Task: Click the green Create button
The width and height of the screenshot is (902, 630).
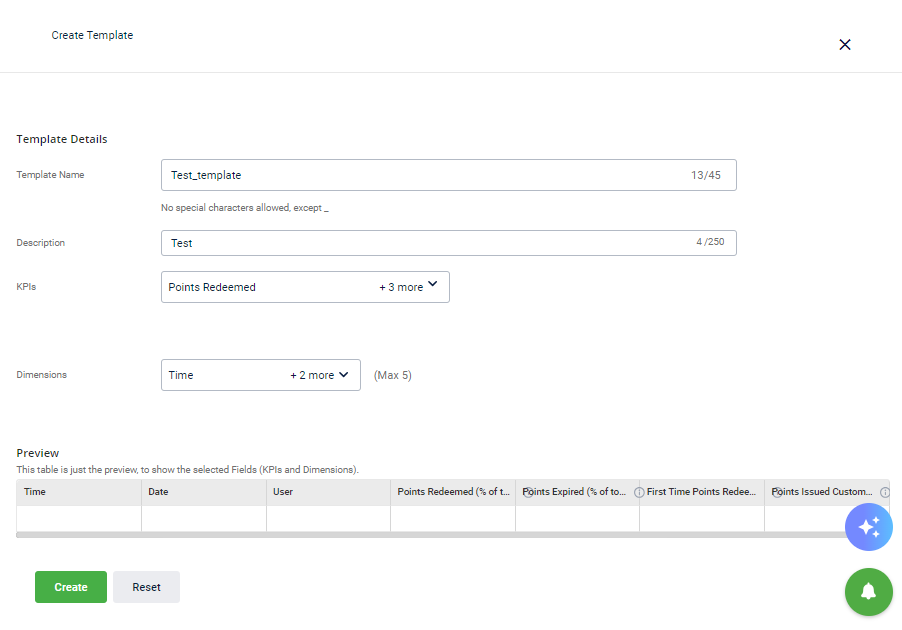Action: coord(71,587)
